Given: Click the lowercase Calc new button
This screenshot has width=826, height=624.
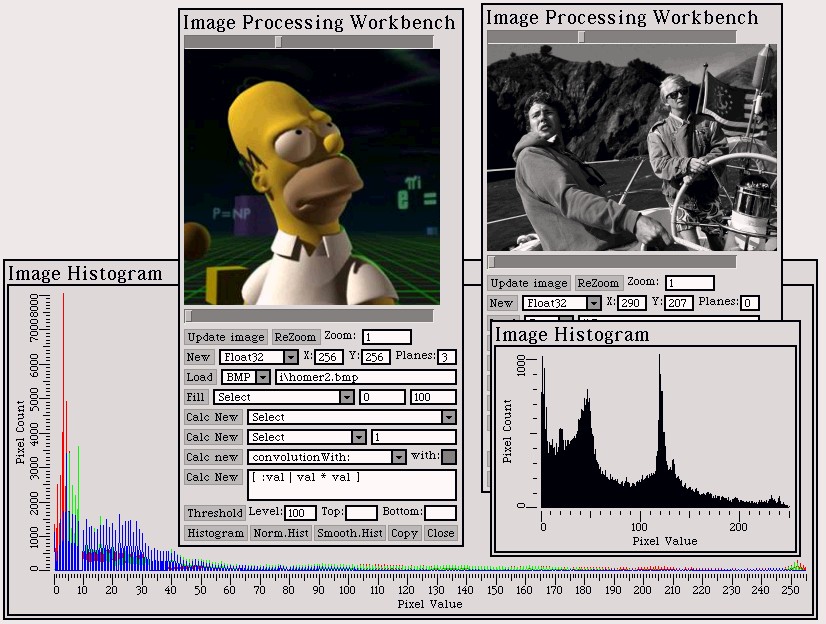Looking at the screenshot, I should pyautogui.click(x=212, y=457).
